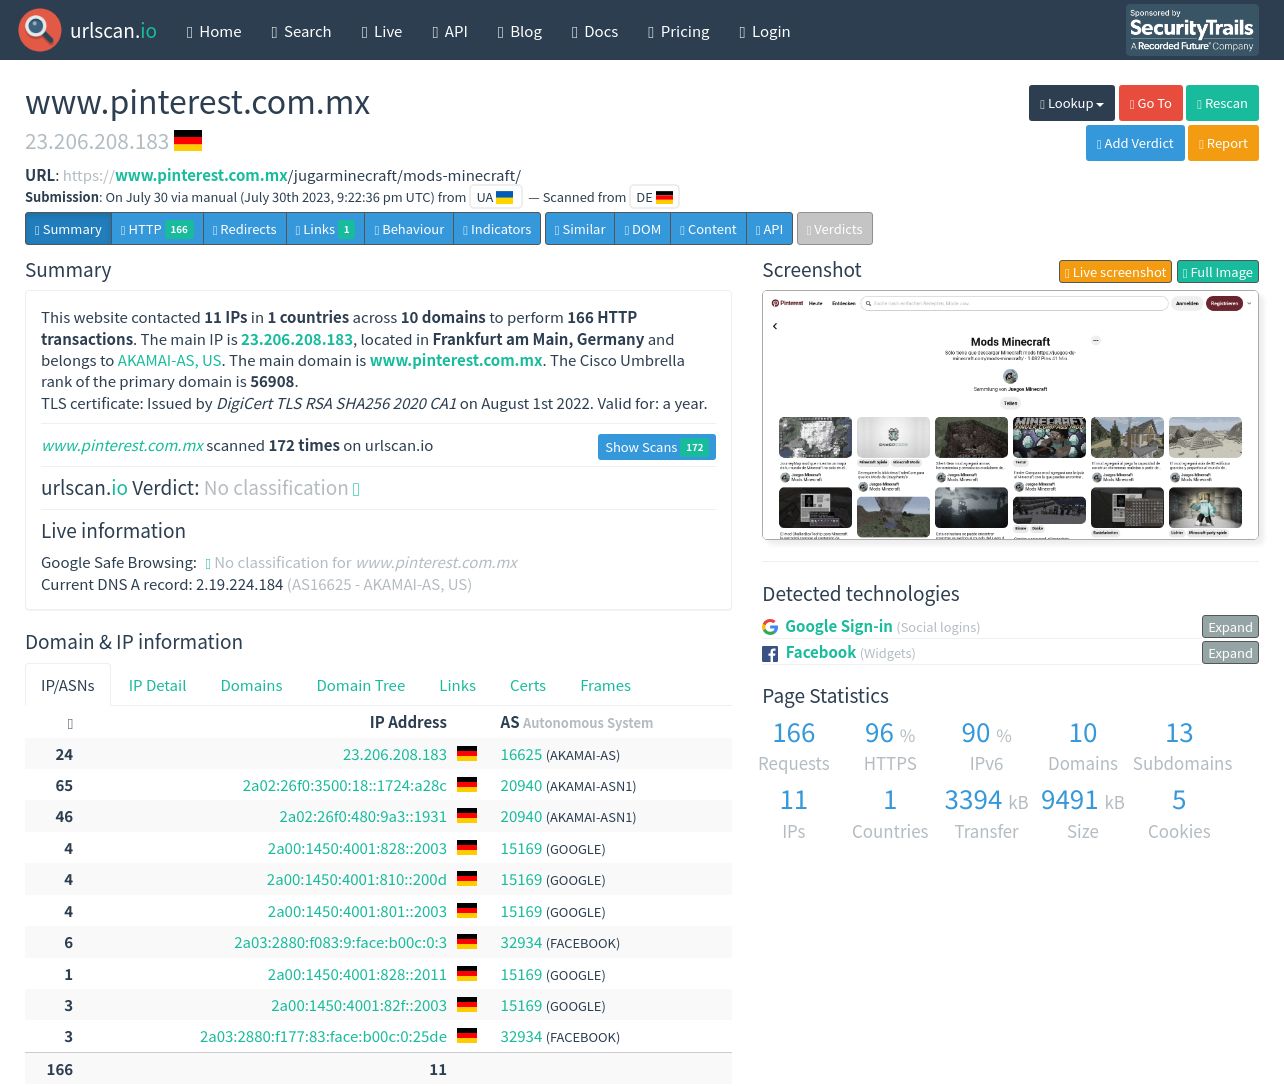The height and width of the screenshot is (1086, 1284).
Task: Click the 166 Requests statistic
Action: tap(794, 747)
